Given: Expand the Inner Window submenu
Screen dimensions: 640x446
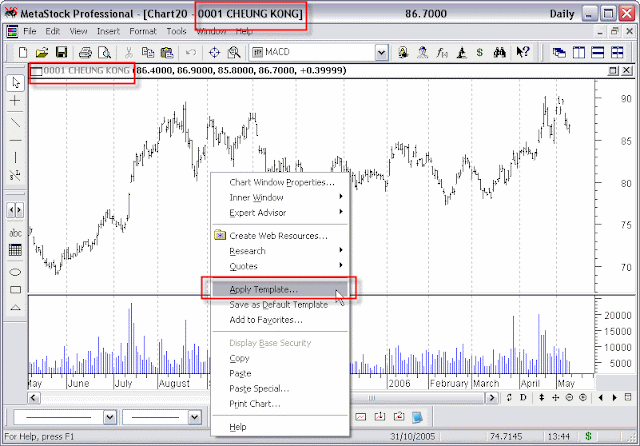Looking at the screenshot, I should pos(280,197).
